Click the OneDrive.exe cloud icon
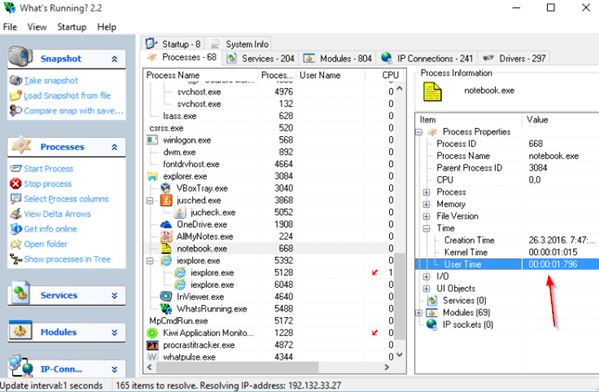599x392 pixels. tap(166, 224)
